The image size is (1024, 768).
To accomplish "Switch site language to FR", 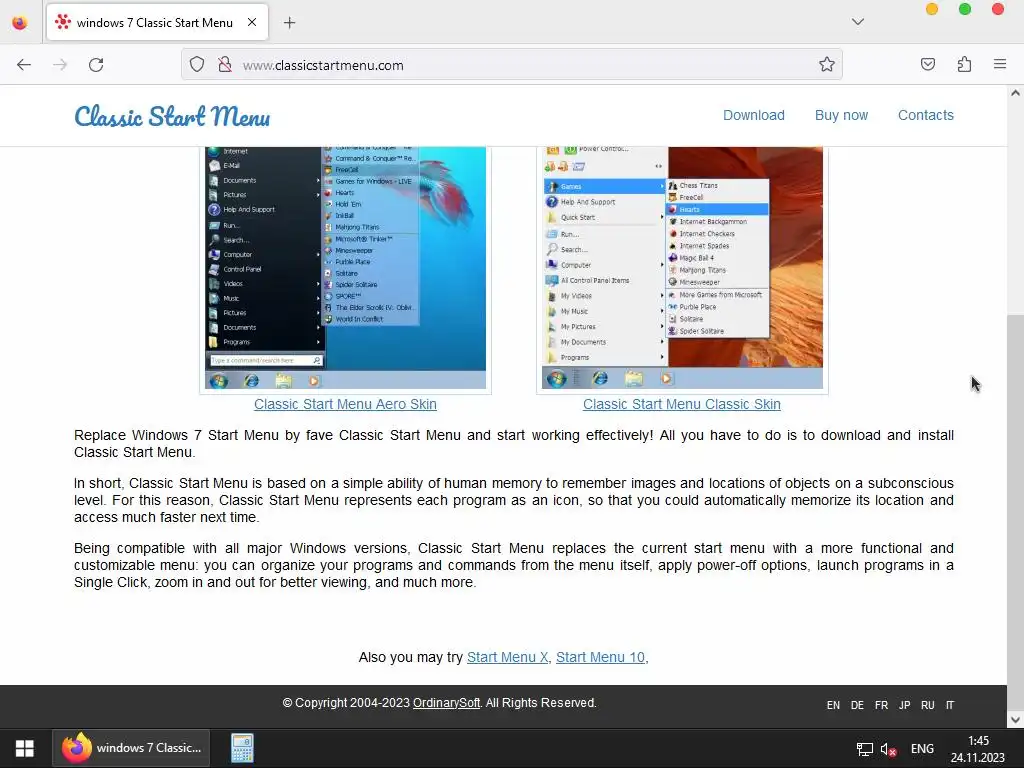I will pyautogui.click(x=881, y=705).
